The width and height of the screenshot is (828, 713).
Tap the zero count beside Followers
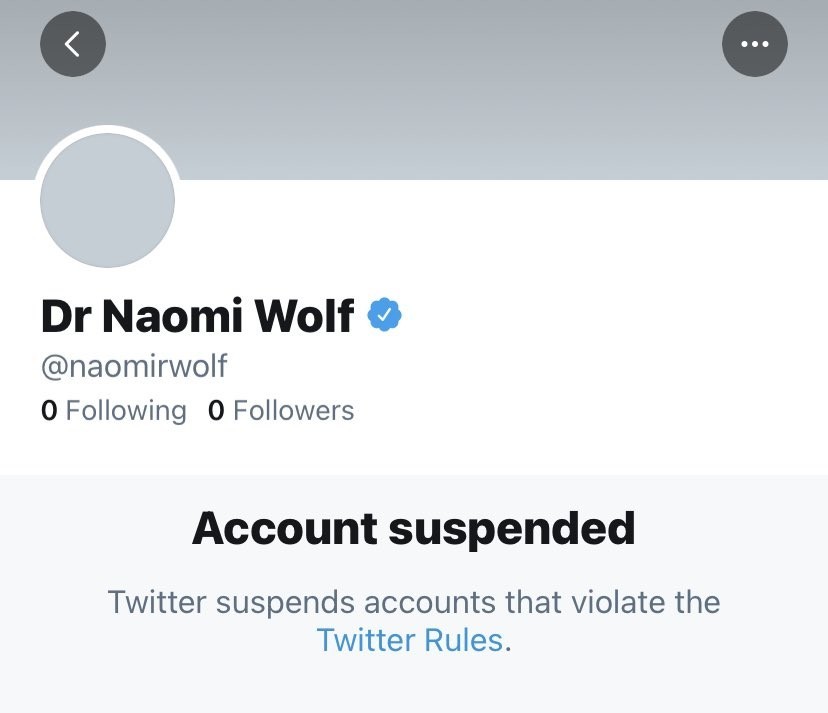[216, 410]
